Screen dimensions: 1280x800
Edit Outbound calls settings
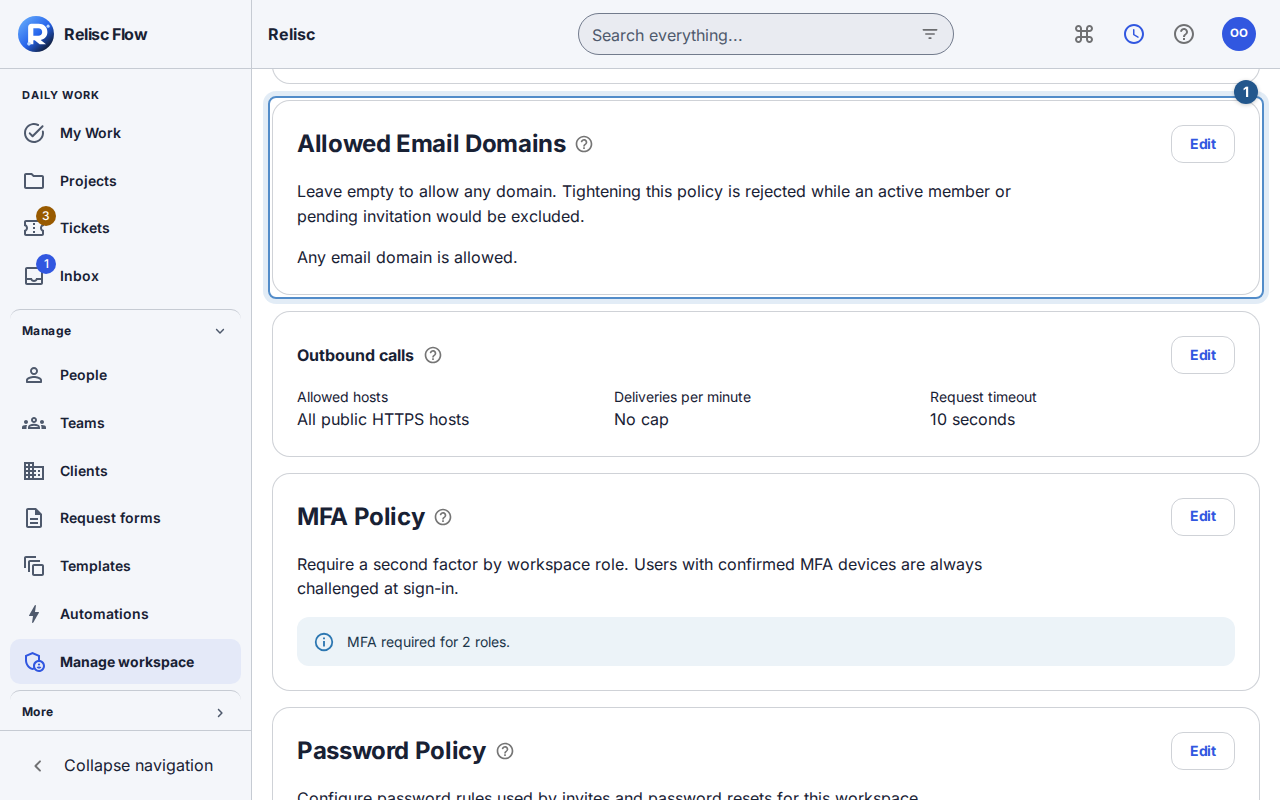click(x=1202, y=355)
